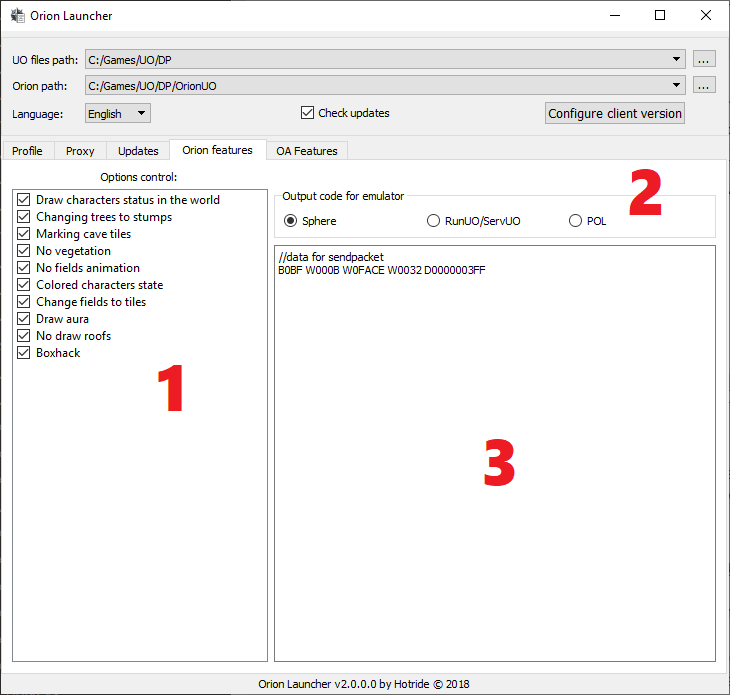Viewport: 730px width, 695px height.
Task: Click the Orion path field text
Action: (x=152, y=86)
